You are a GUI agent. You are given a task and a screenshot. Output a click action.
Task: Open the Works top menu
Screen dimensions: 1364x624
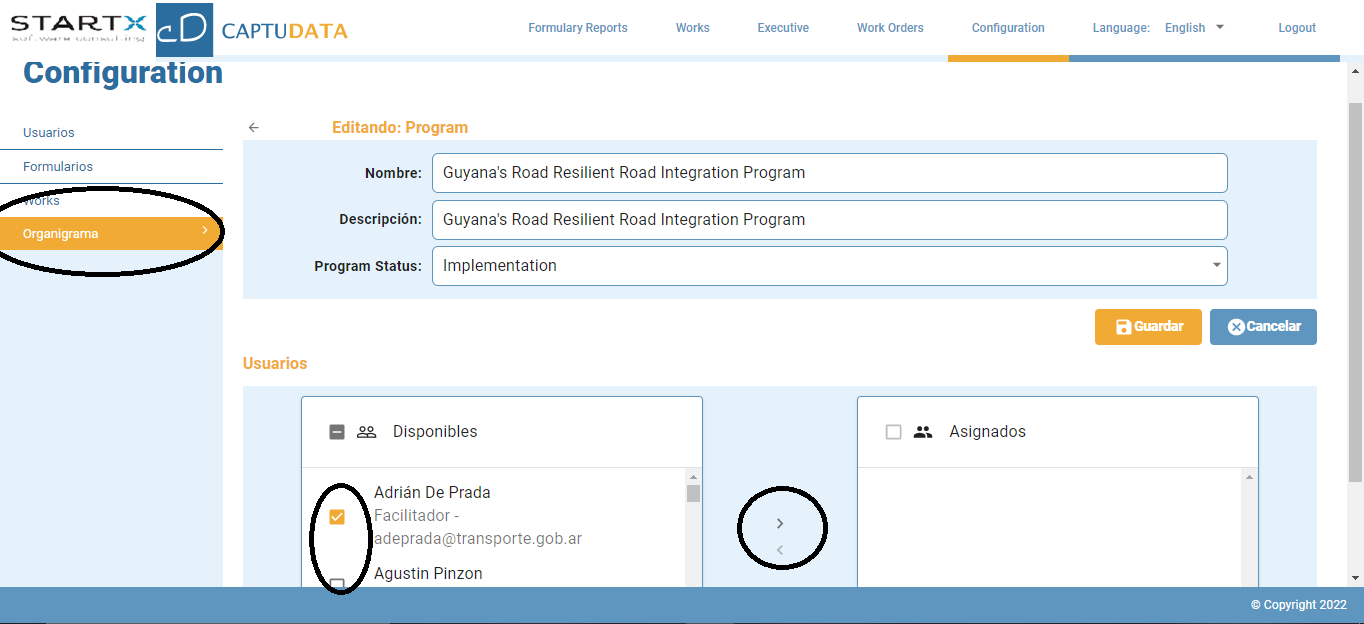692,28
